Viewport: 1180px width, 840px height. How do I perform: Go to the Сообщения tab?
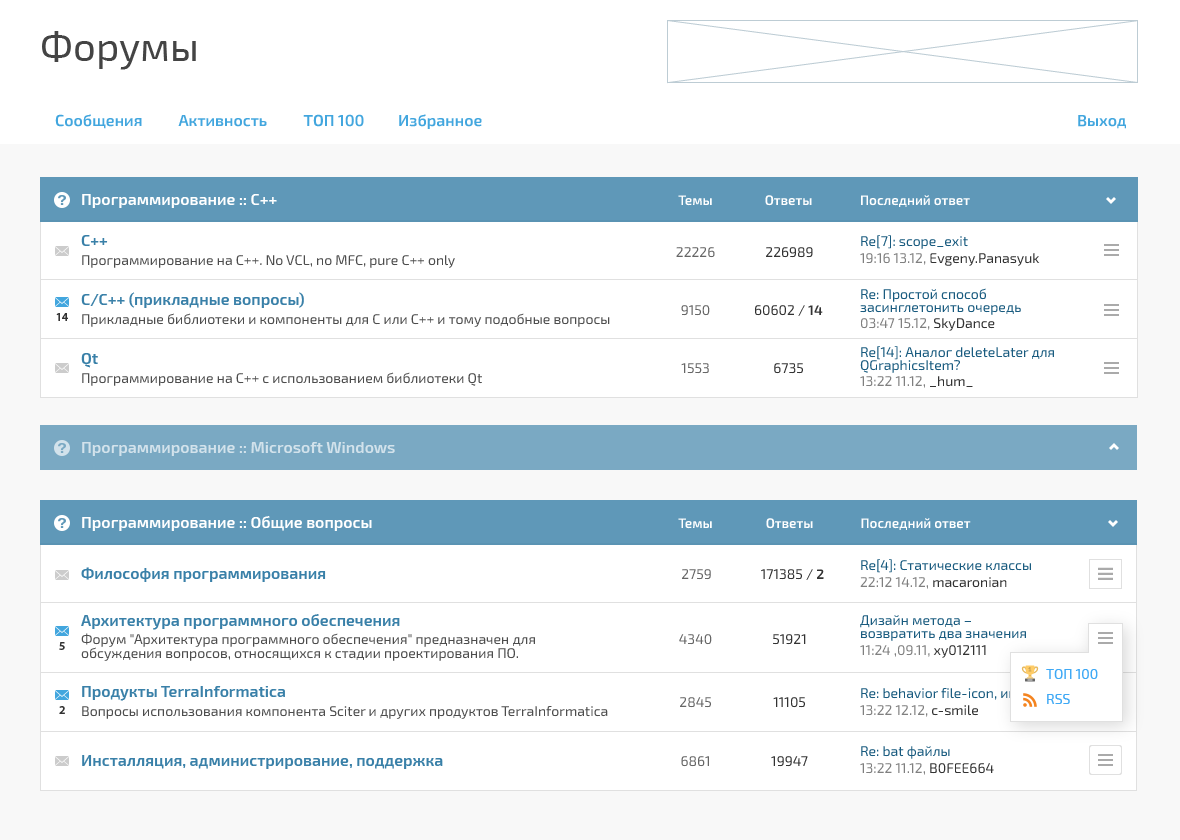98,121
